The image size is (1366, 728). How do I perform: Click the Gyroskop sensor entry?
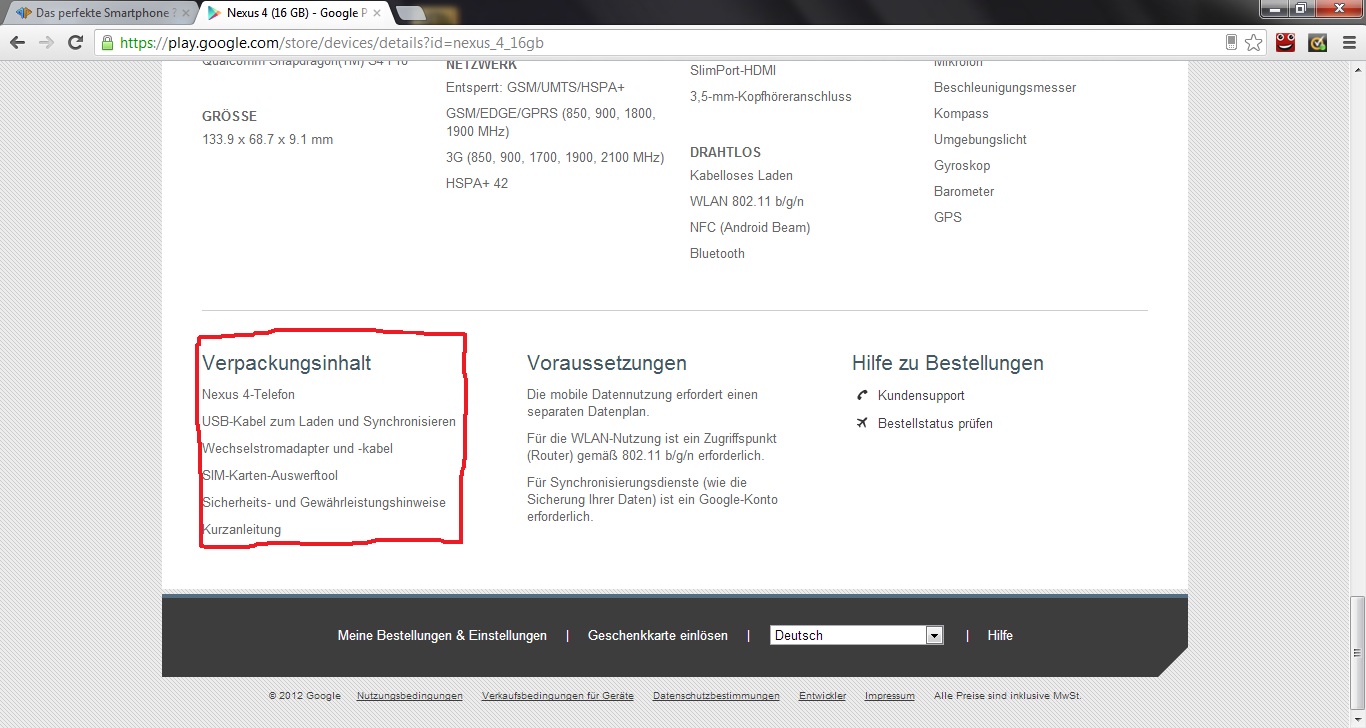pyautogui.click(x=964, y=166)
